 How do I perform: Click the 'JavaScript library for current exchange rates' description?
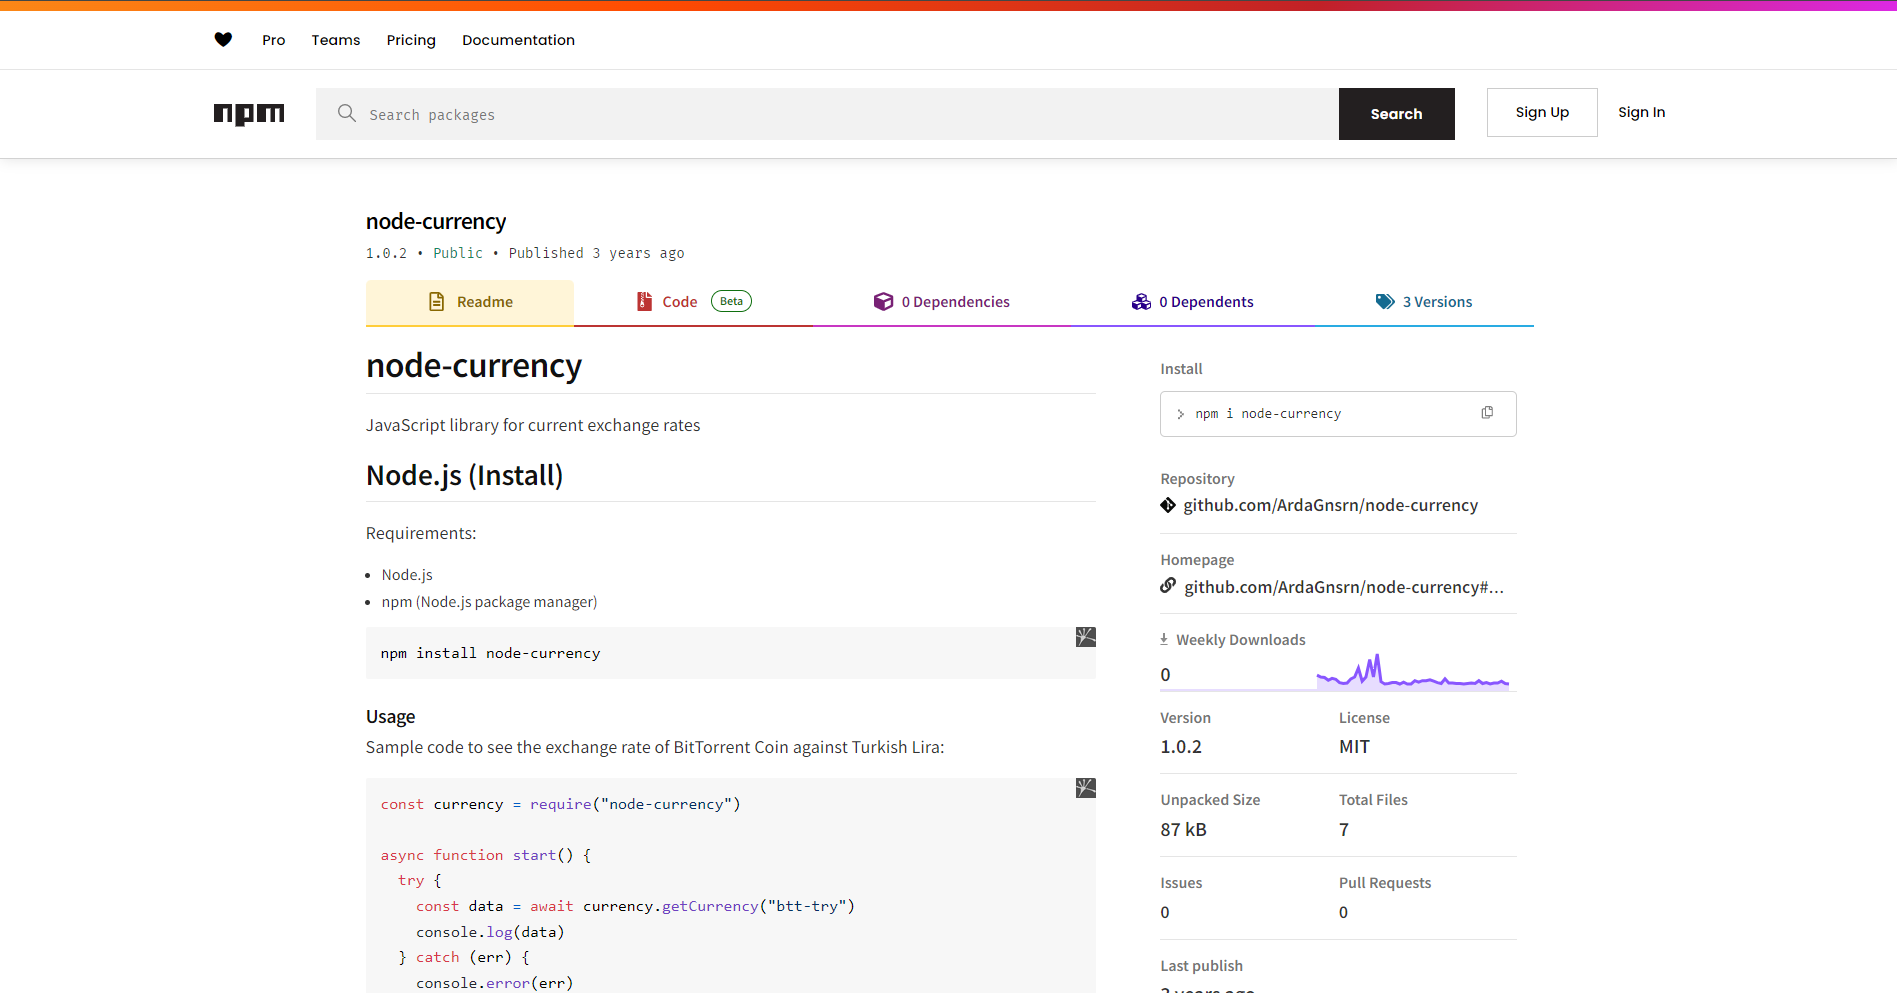point(533,425)
